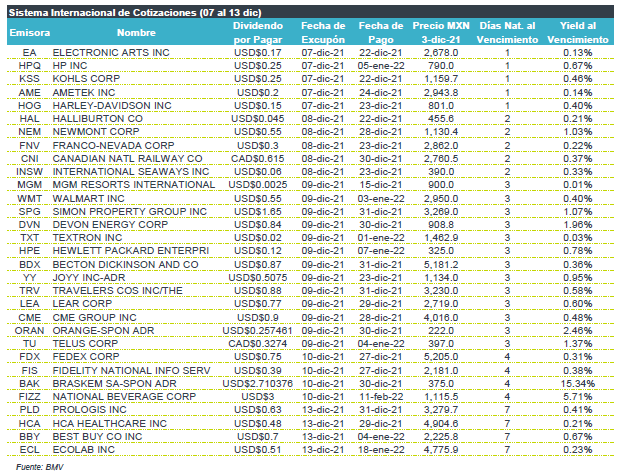The width and height of the screenshot is (627, 475).
Task: Click the USD$0.045 dividend for Halliburton
Action: point(258,119)
